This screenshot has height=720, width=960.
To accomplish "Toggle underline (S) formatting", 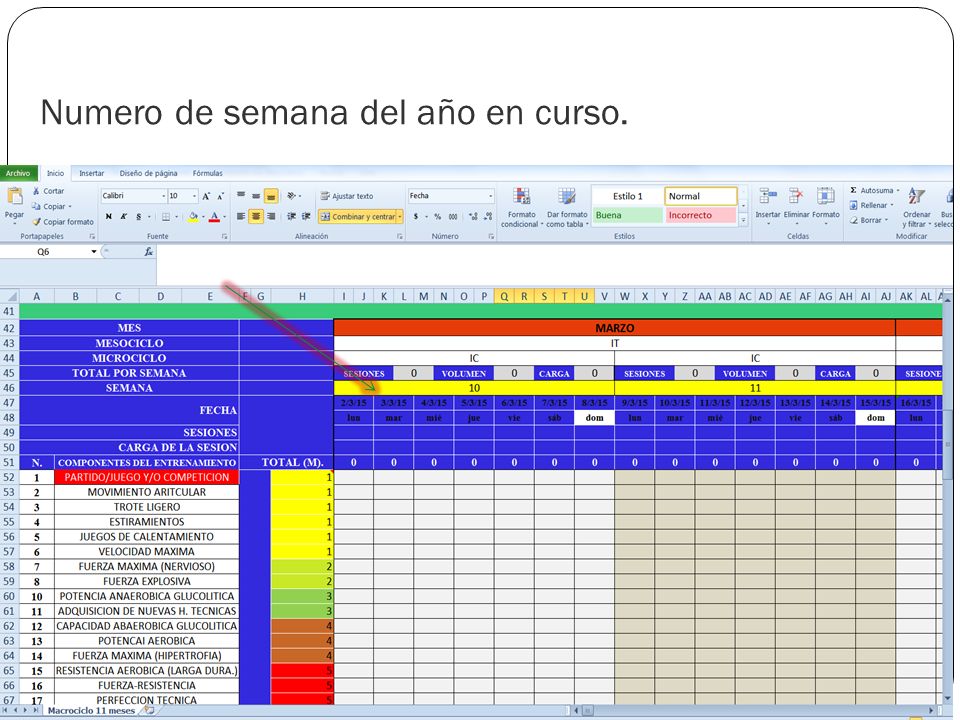I will point(138,216).
